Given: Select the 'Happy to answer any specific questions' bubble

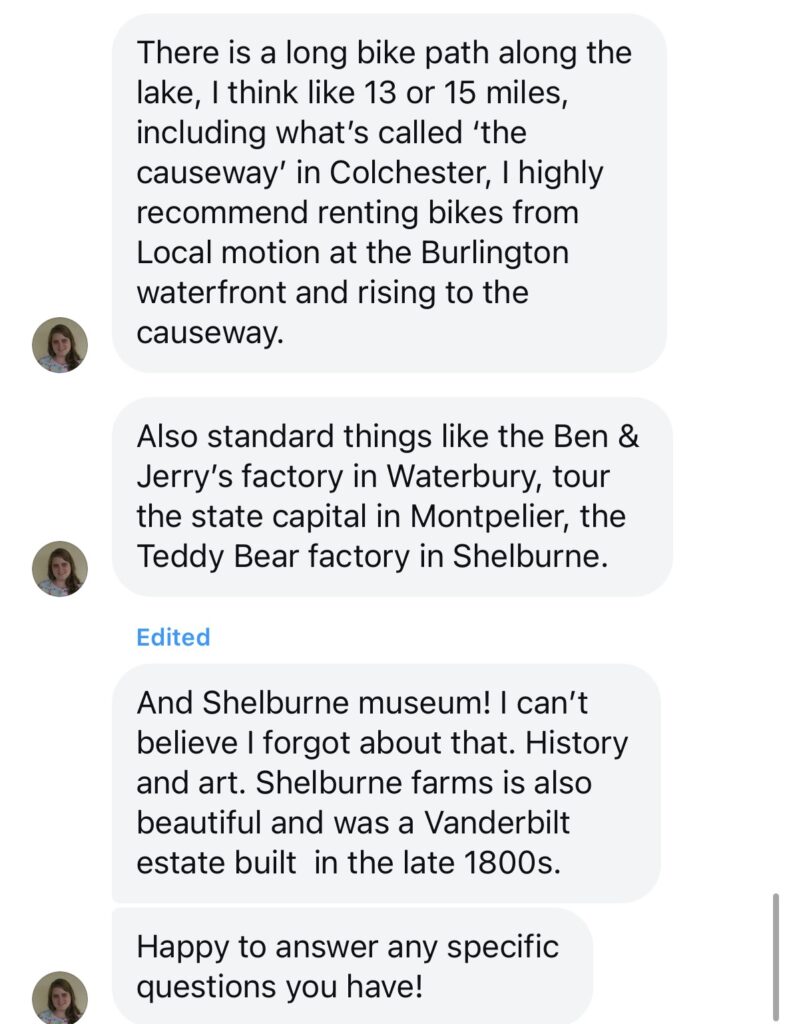Looking at the screenshot, I should (351, 966).
